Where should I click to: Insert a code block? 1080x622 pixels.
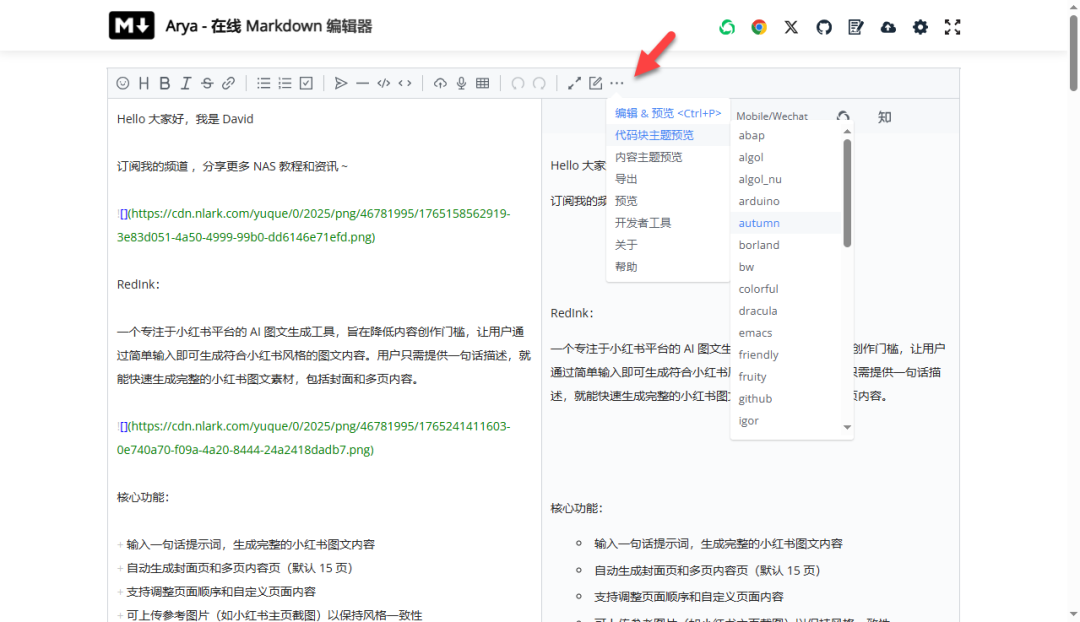[384, 83]
